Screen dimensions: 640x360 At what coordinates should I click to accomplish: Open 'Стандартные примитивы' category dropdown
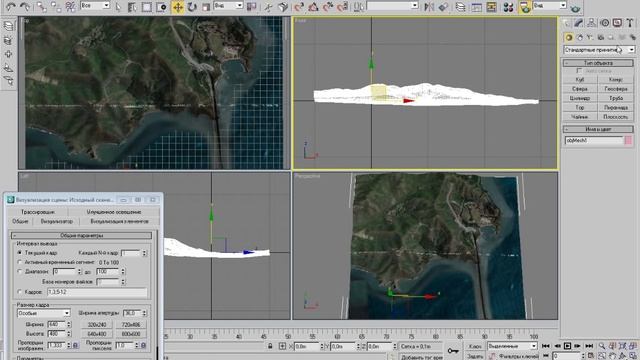point(599,50)
